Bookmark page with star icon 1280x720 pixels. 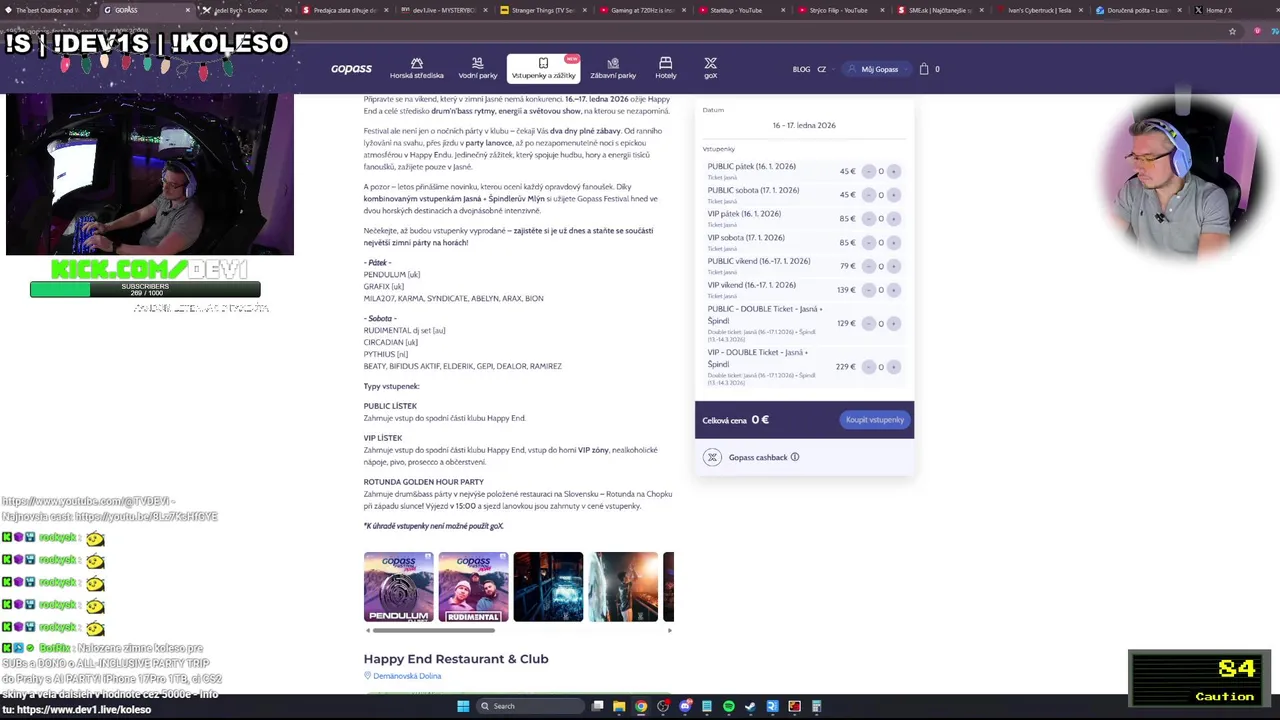[1232, 31]
